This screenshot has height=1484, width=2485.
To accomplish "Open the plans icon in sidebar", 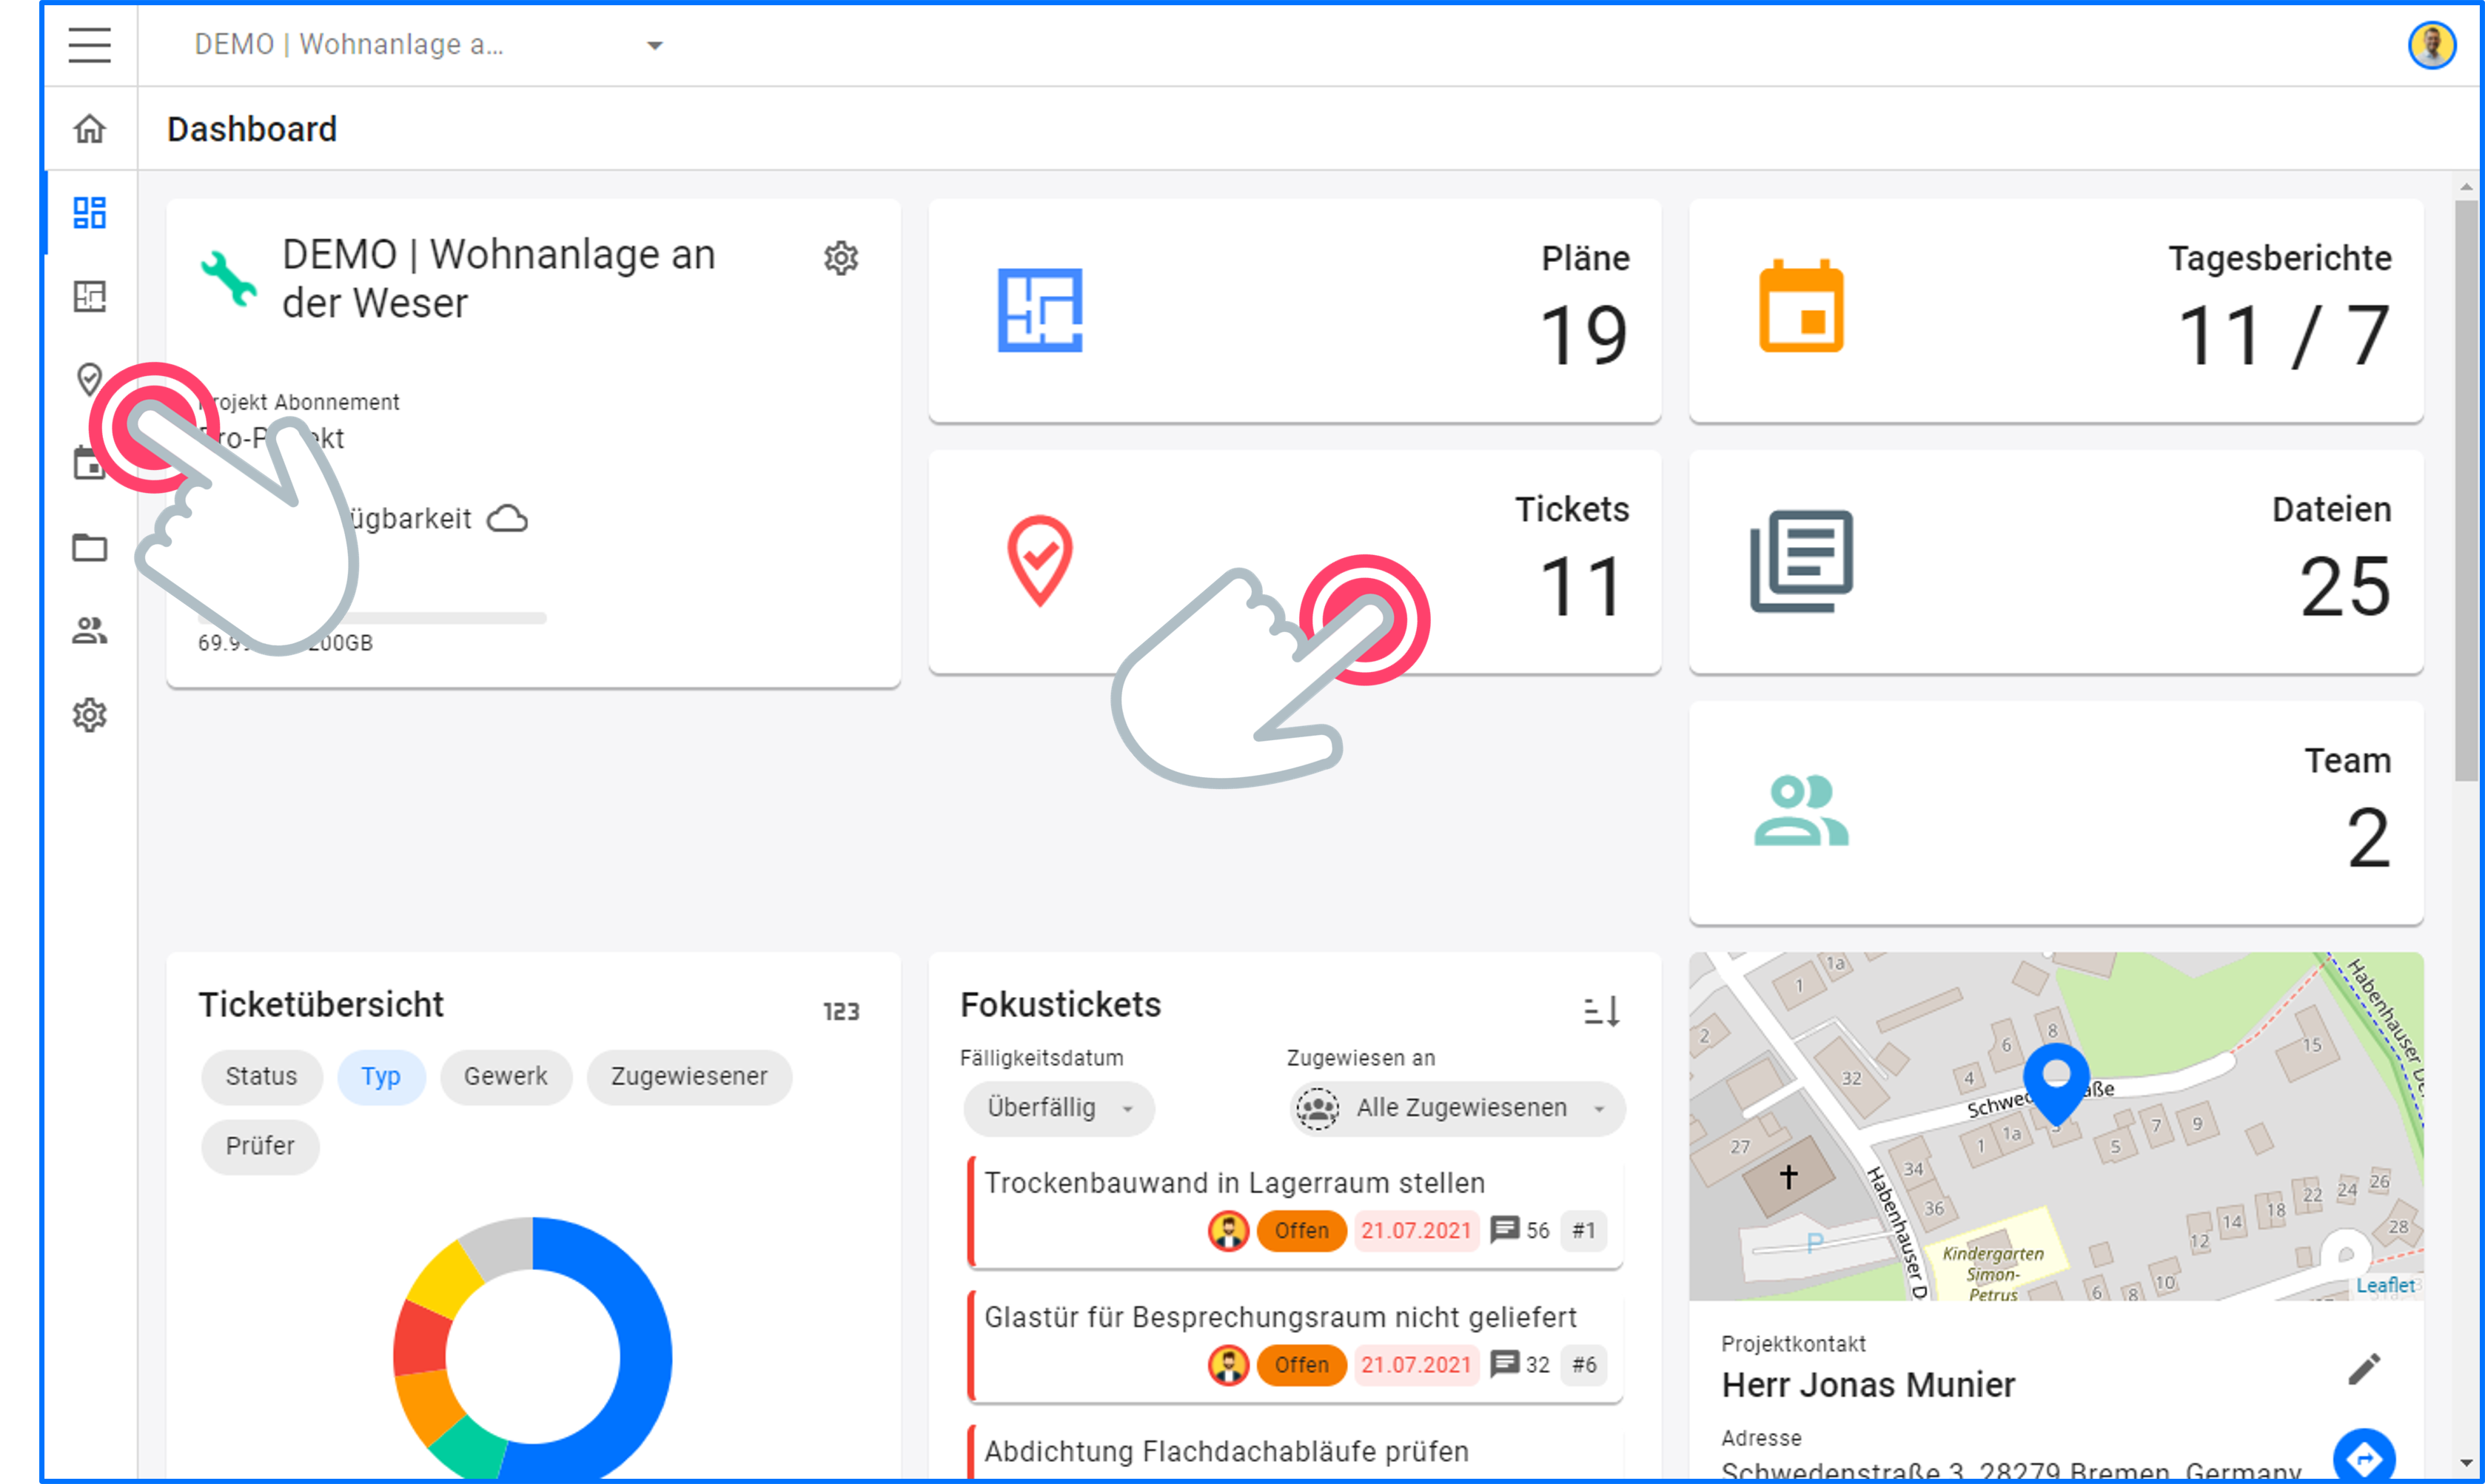I will click(x=89, y=296).
